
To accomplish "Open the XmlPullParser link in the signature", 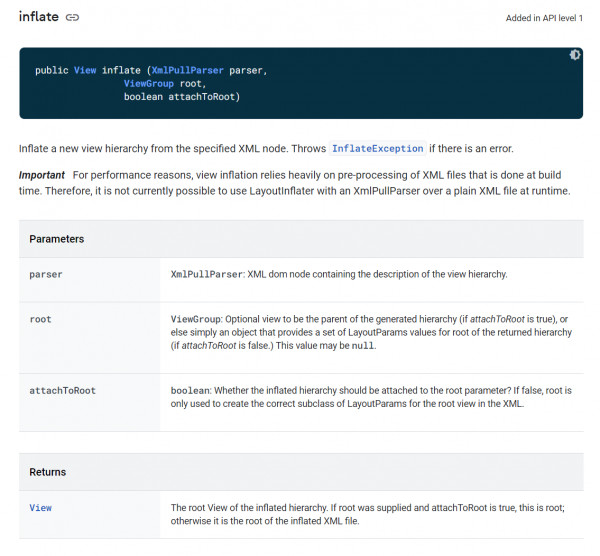I will pos(188,70).
